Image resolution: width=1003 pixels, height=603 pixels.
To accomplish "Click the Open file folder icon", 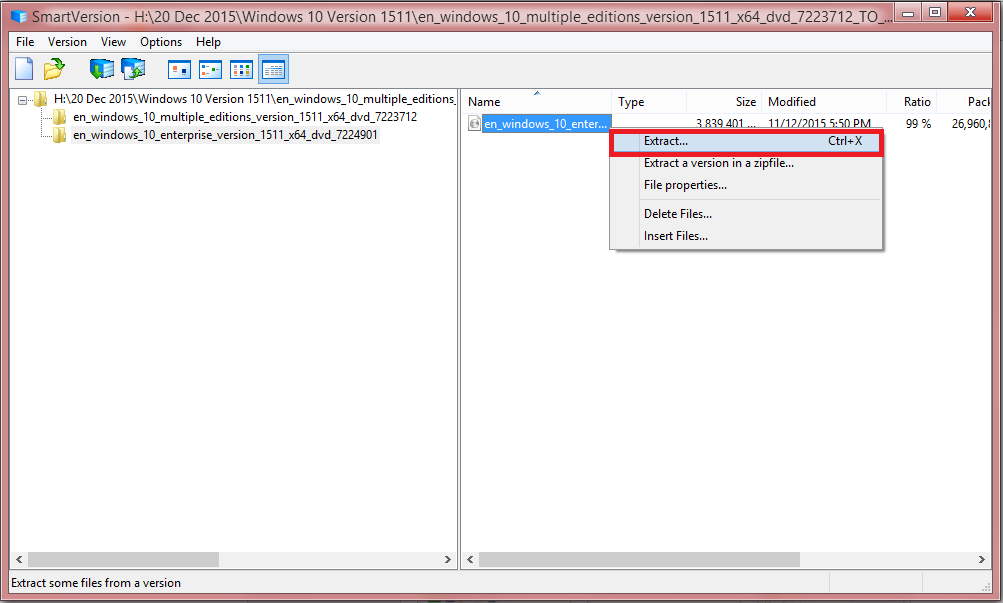I will pyautogui.click(x=54, y=69).
